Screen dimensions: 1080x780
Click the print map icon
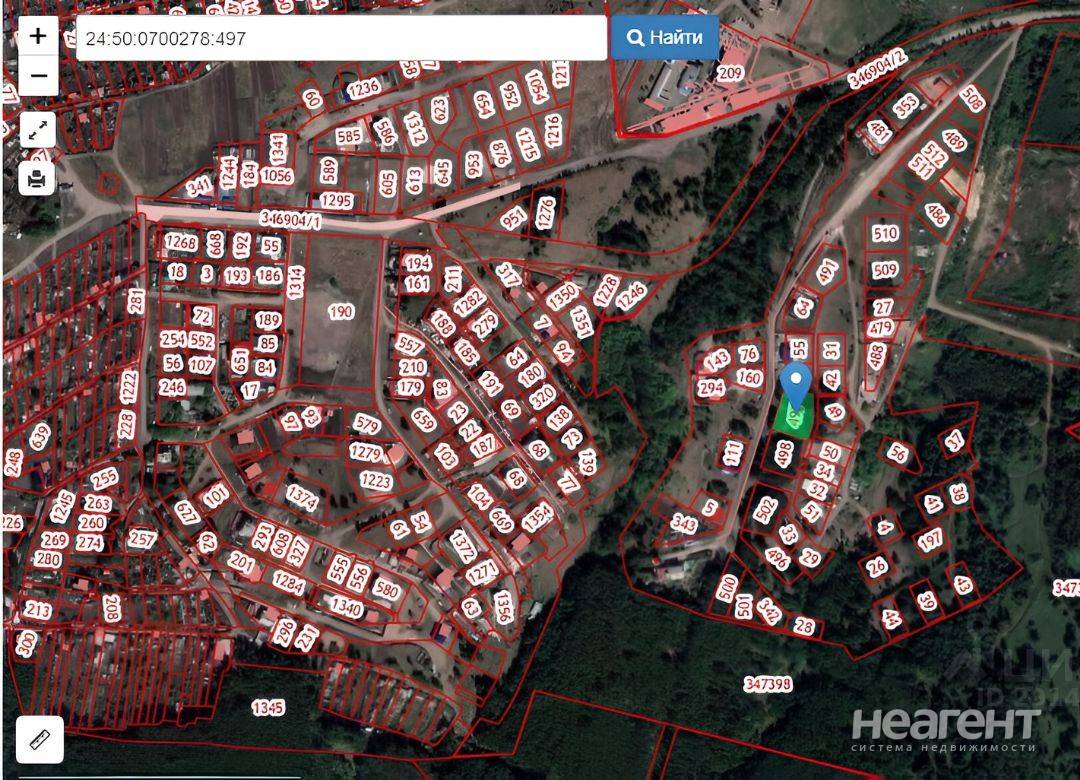(x=37, y=178)
